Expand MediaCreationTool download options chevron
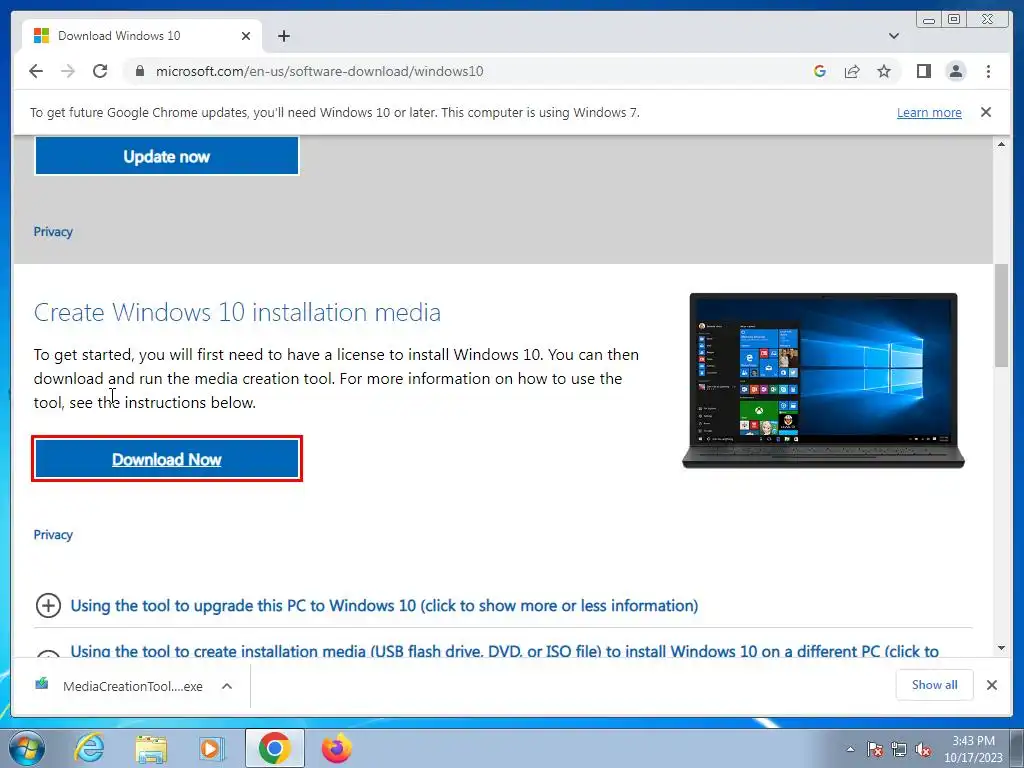 [227, 686]
